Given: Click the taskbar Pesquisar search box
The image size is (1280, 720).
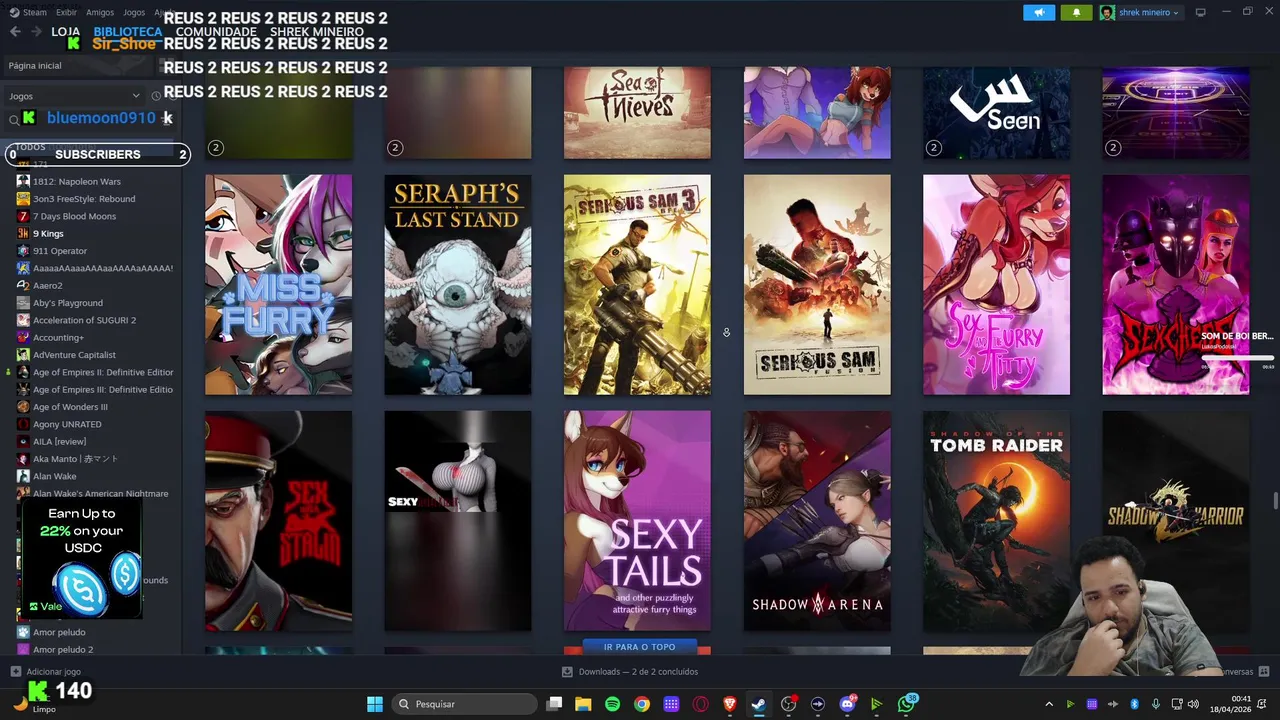Looking at the screenshot, I should click(463, 704).
